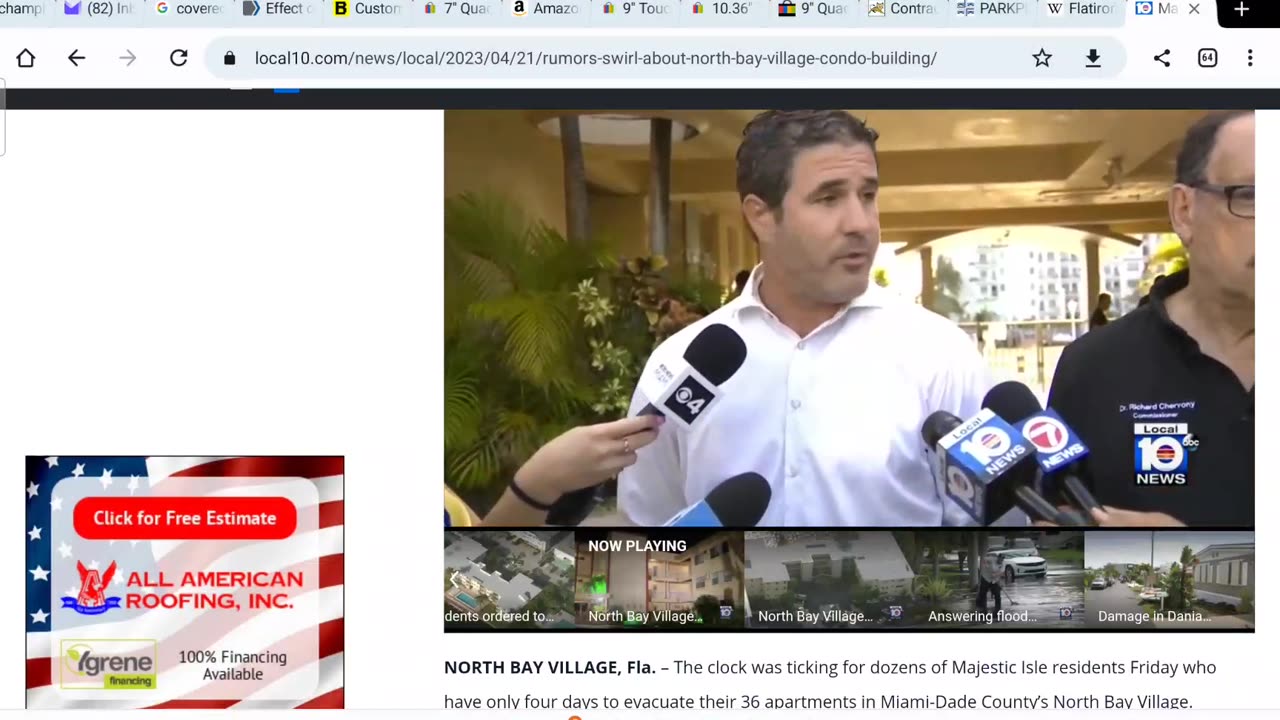Screen dimensions: 1280x720
Task: Switch to the 'Effect' tab
Action: tap(277, 9)
